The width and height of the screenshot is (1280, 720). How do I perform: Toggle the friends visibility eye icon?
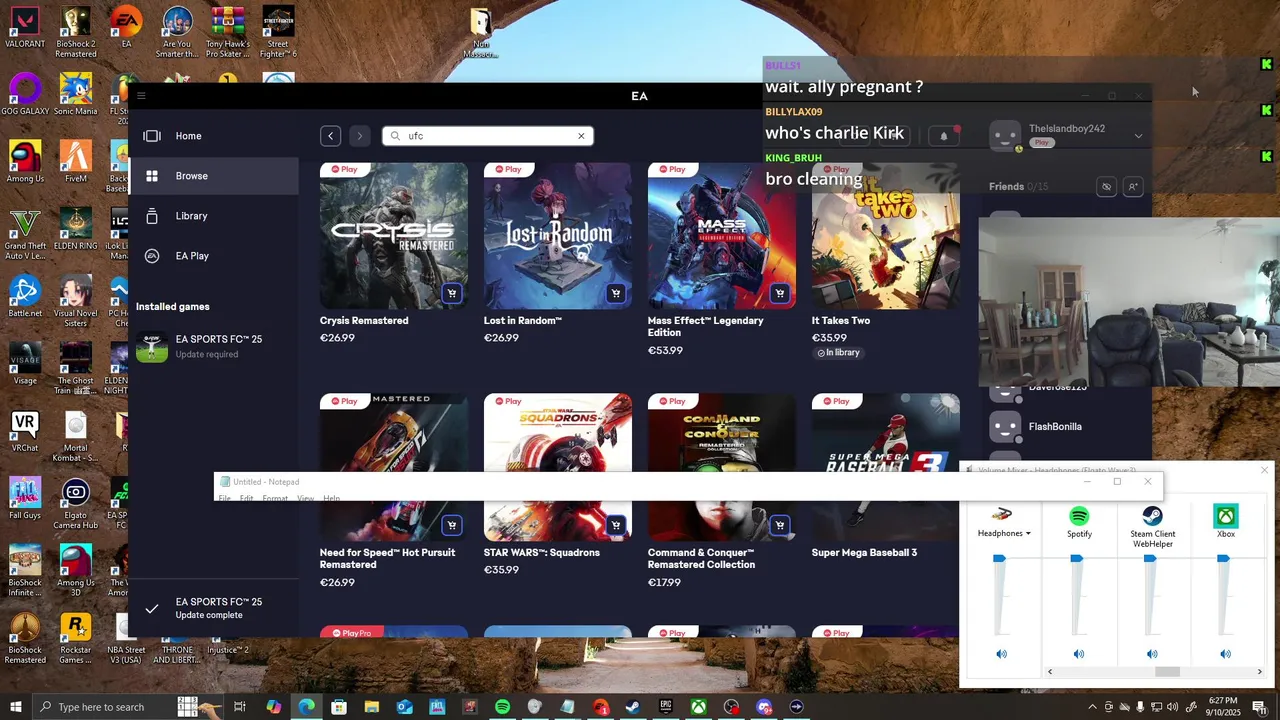pyautogui.click(x=1106, y=187)
